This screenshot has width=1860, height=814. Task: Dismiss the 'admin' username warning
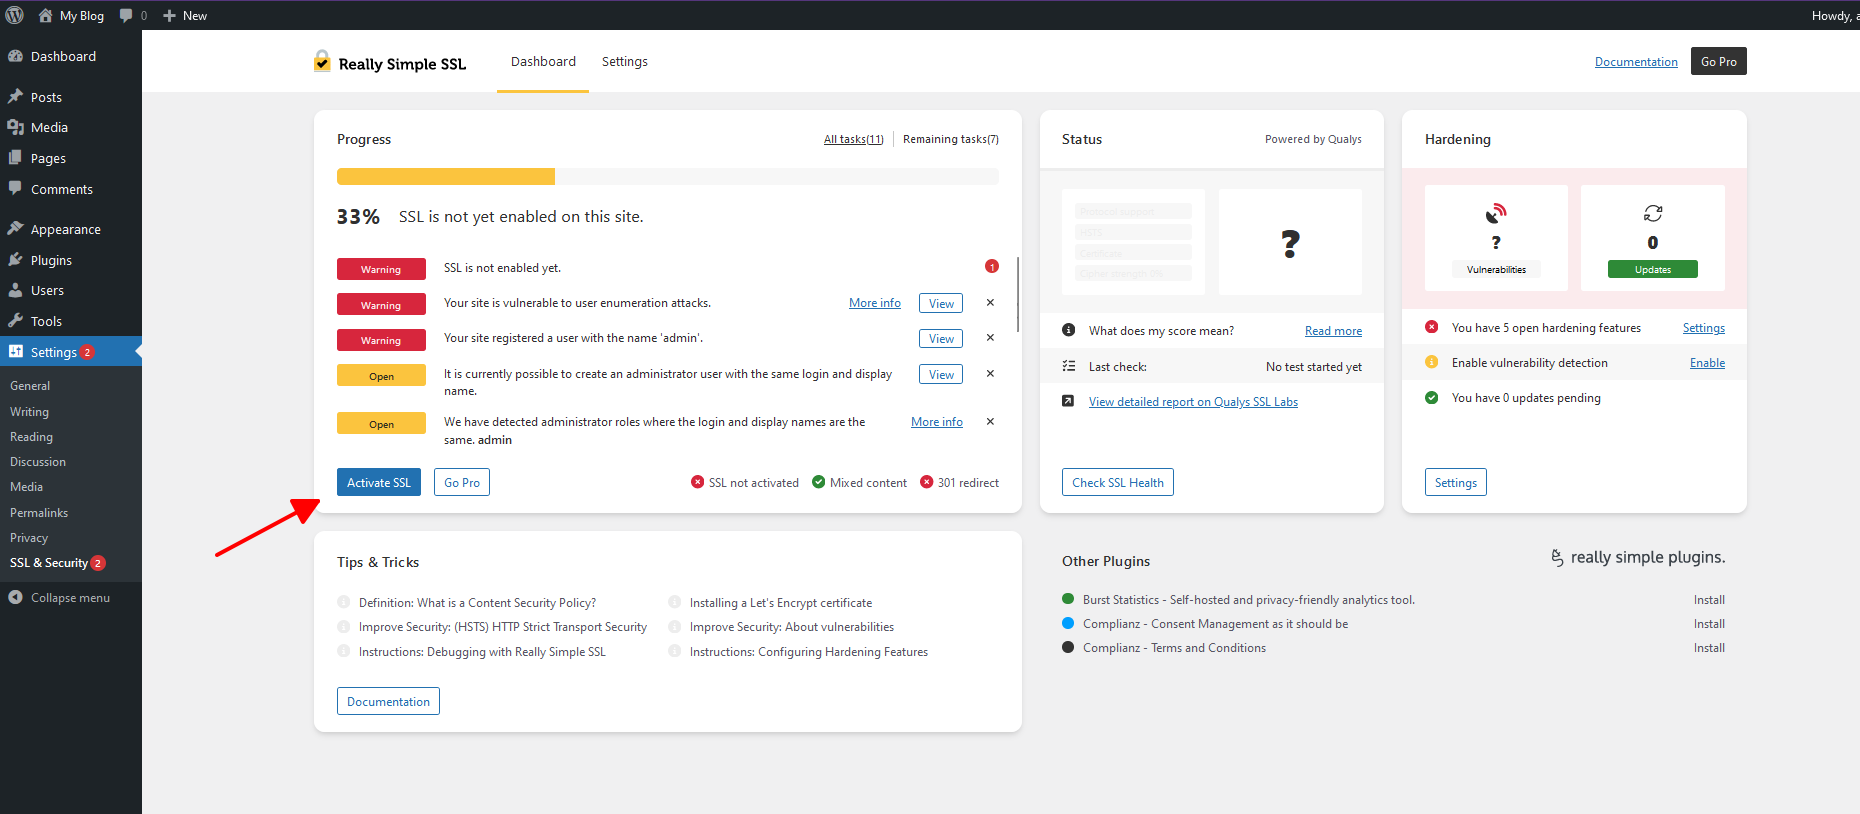click(x=990, y=338)
